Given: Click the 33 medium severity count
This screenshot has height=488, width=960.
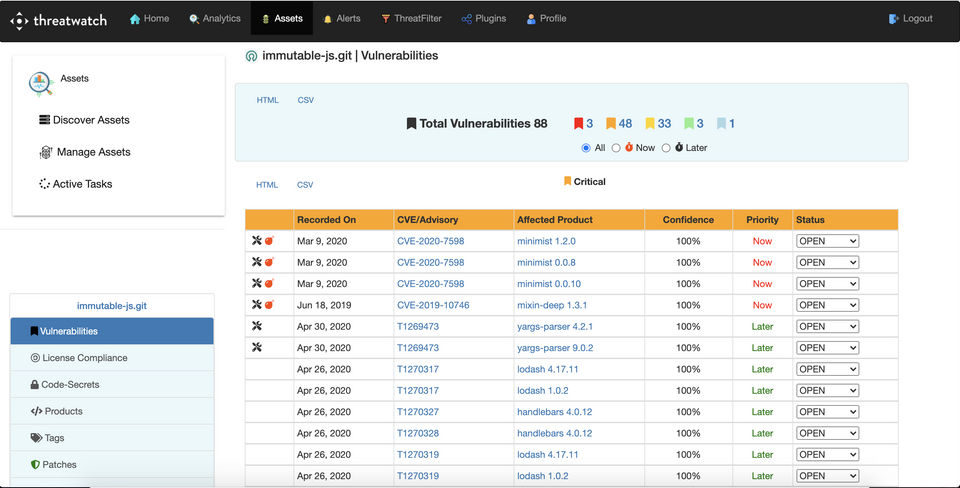Looking at the screenshot, I should click(664, 124).
